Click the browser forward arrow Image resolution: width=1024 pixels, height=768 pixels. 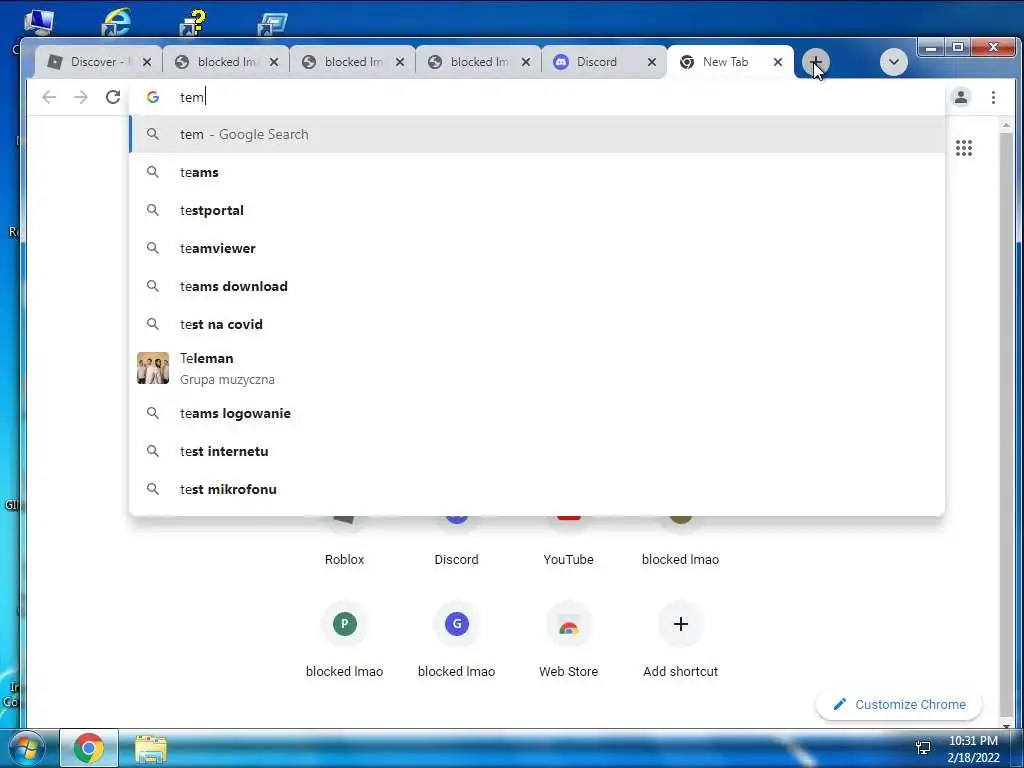click(80, 97)
